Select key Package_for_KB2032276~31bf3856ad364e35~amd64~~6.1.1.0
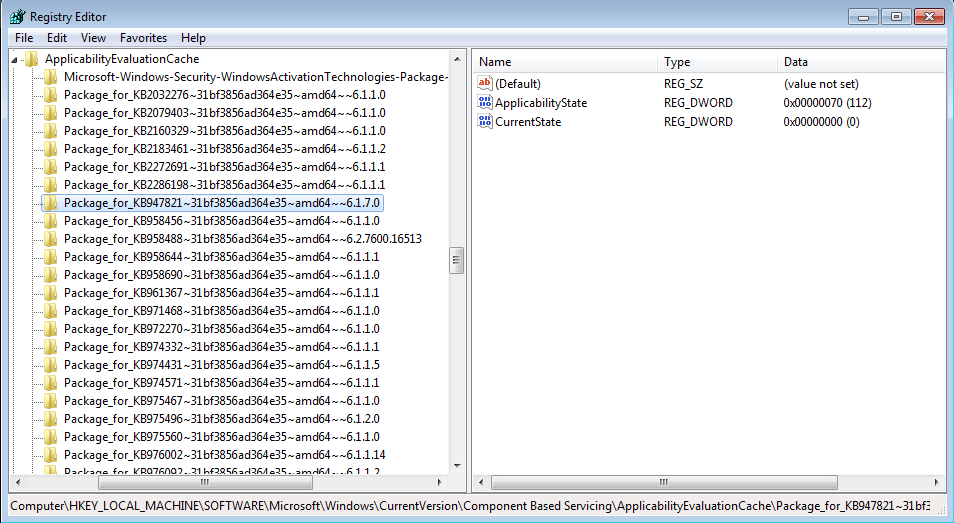 click(225, 95)
